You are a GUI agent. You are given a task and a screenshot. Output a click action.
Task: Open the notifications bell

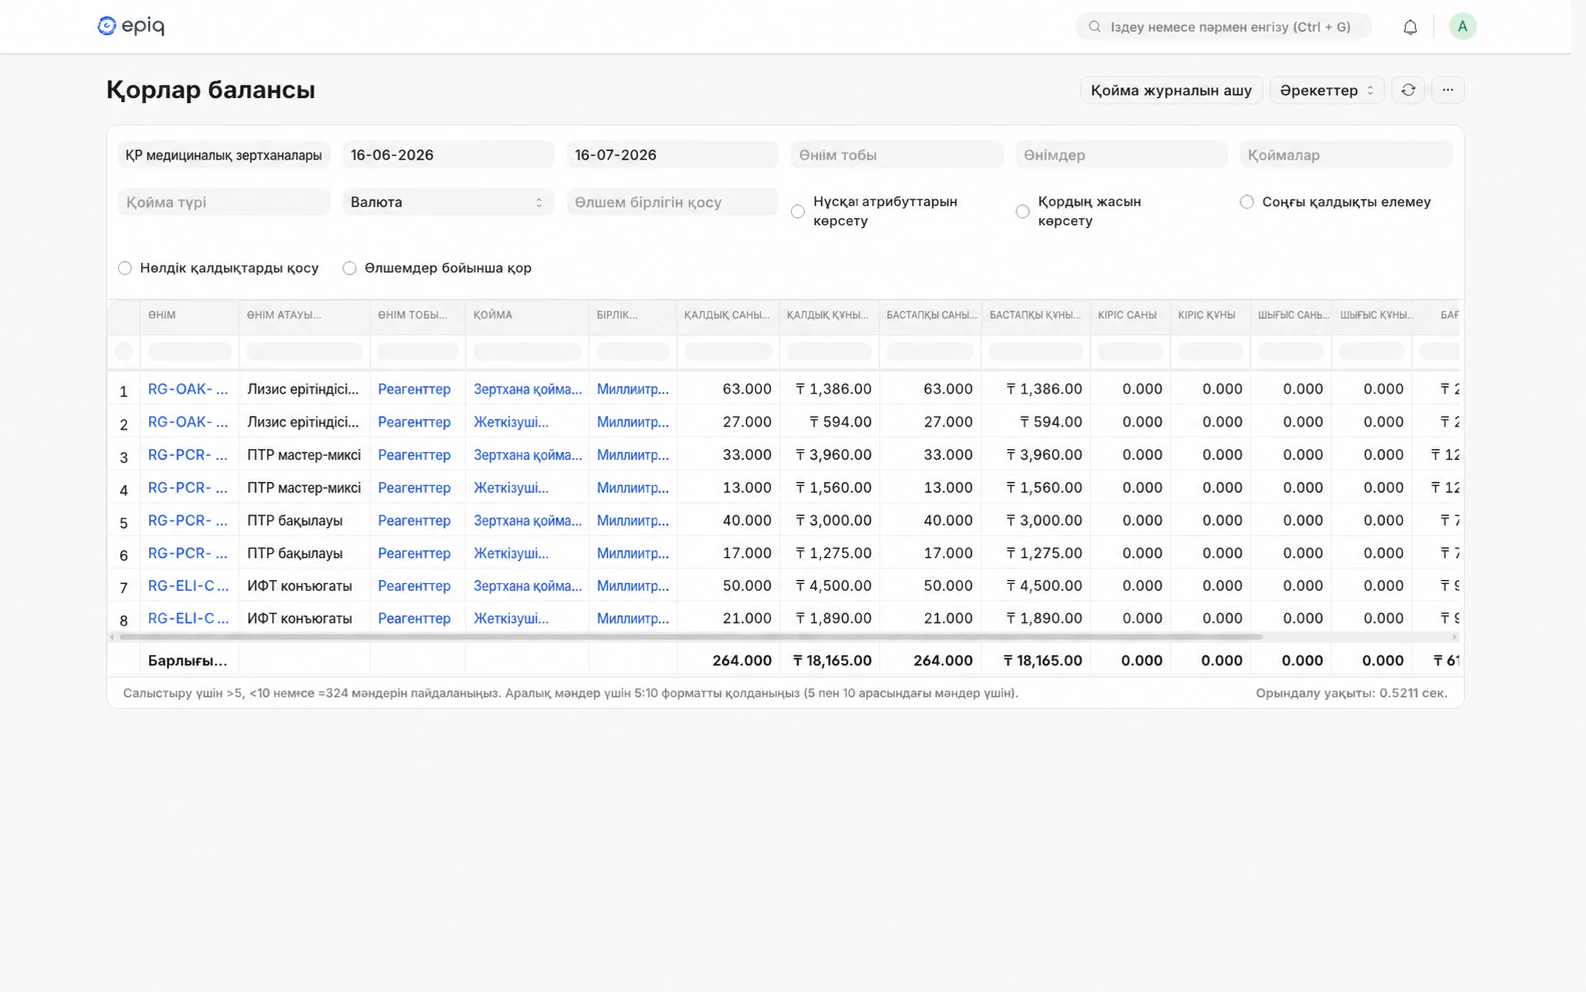point(1410,27)
